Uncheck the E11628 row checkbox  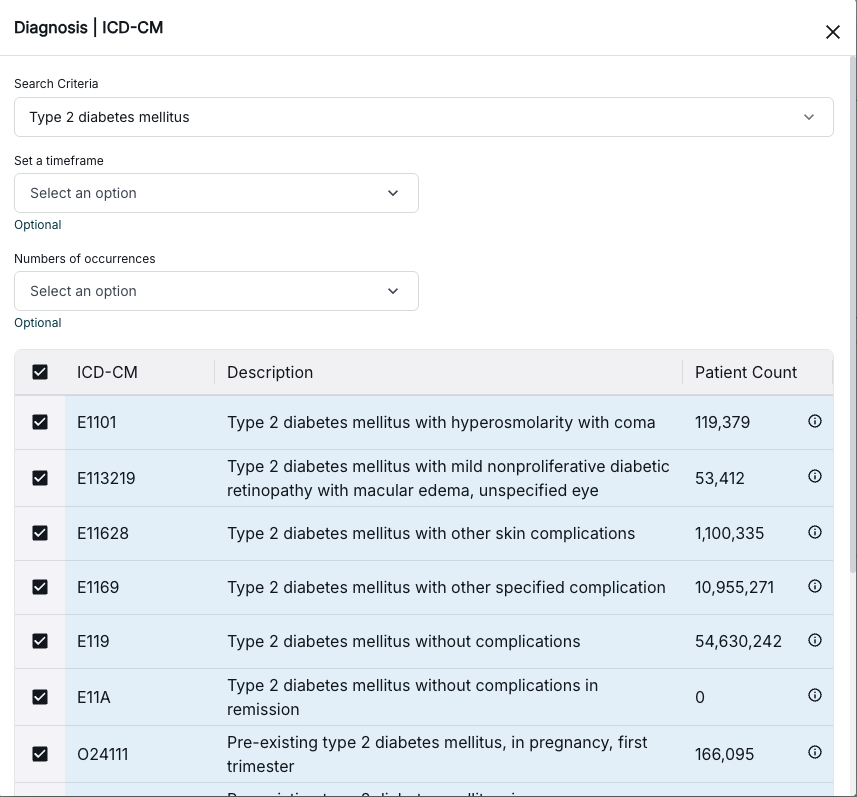[x=40, y=533]
